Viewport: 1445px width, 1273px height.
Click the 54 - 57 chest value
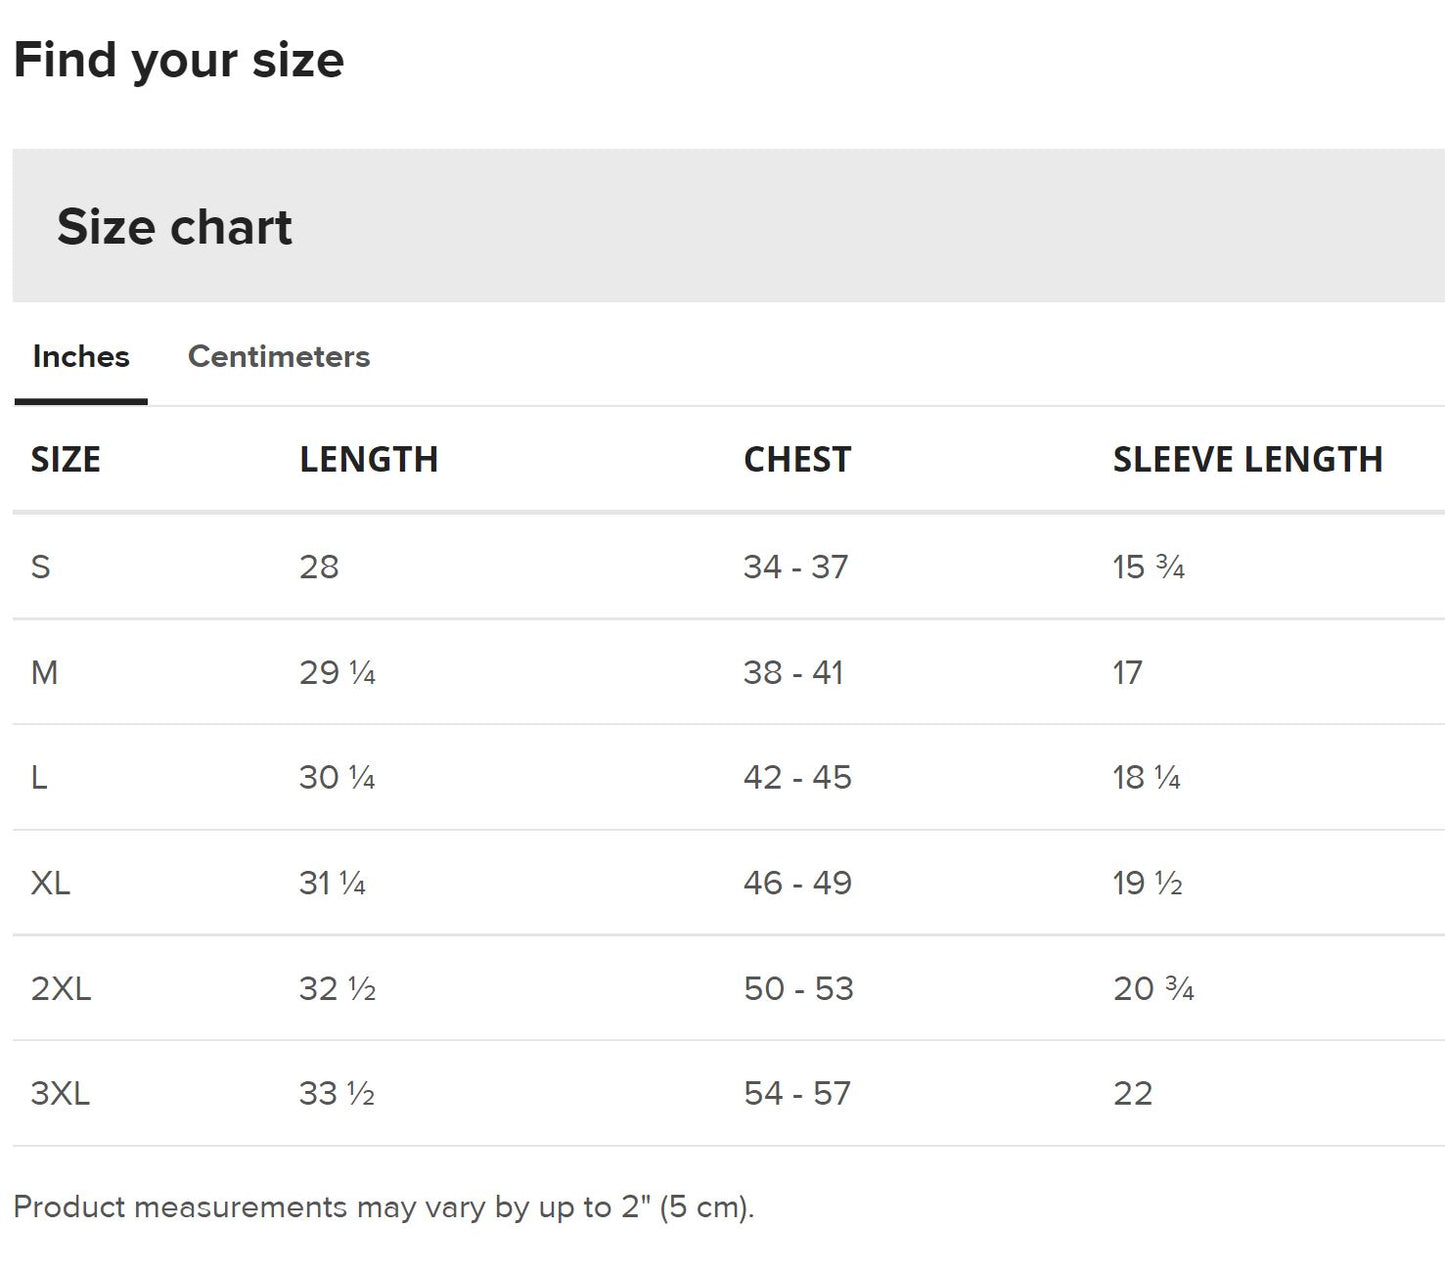point(797,1094)
